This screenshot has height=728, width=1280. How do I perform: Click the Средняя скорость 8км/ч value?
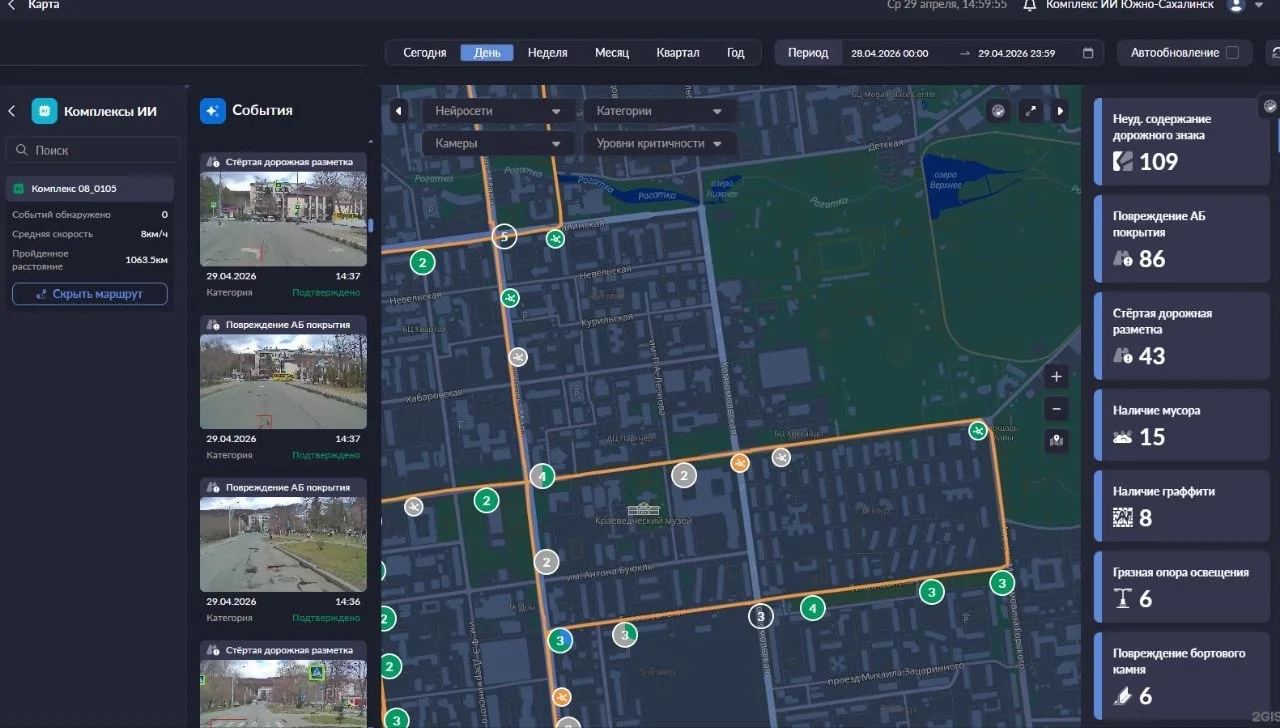pyautogui.click(x=154, y=234)
